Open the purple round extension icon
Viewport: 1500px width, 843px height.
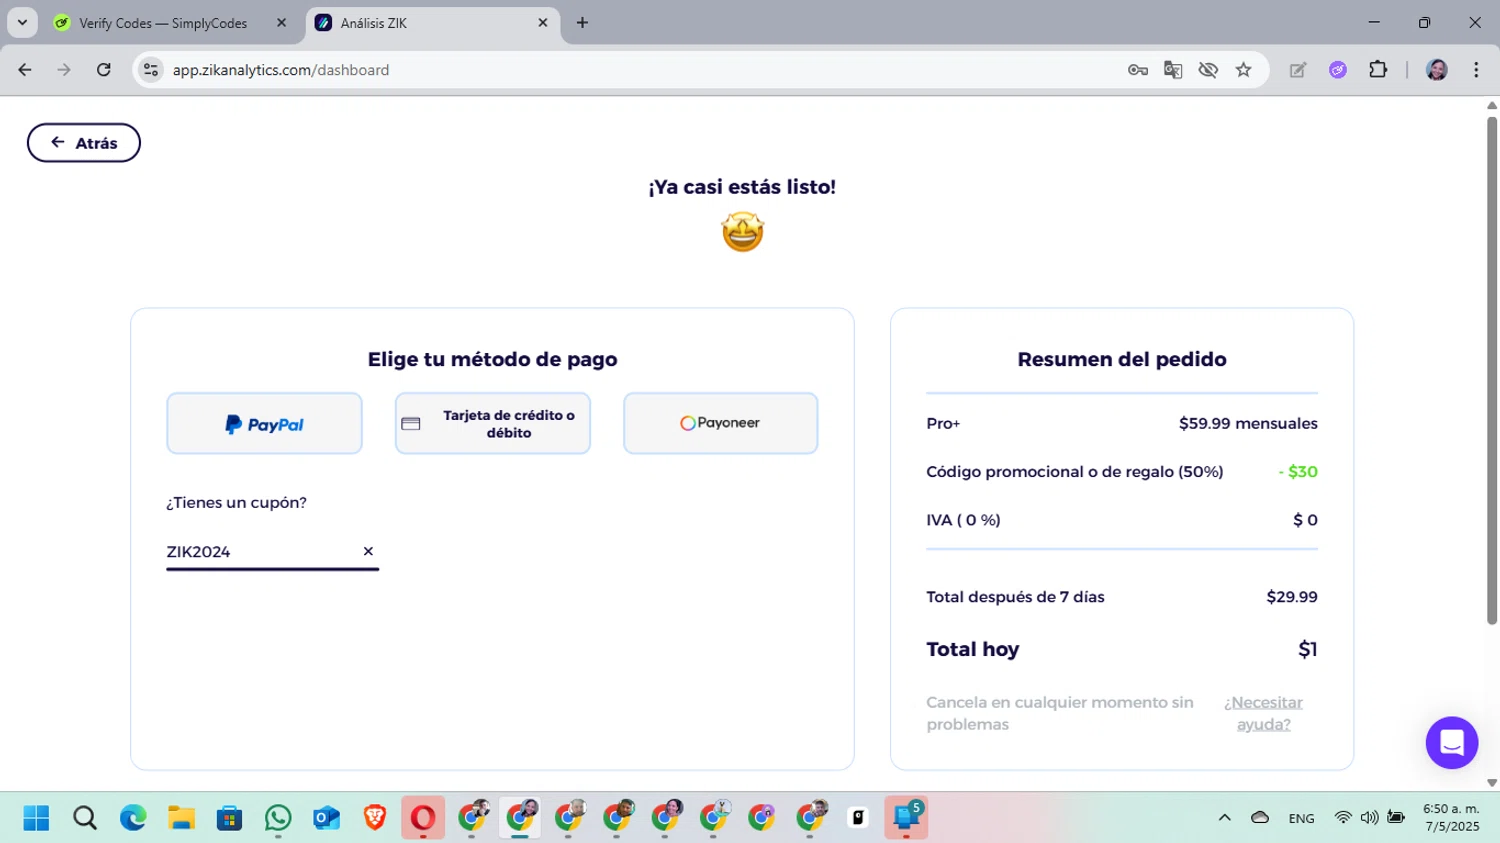[1338, 70]
